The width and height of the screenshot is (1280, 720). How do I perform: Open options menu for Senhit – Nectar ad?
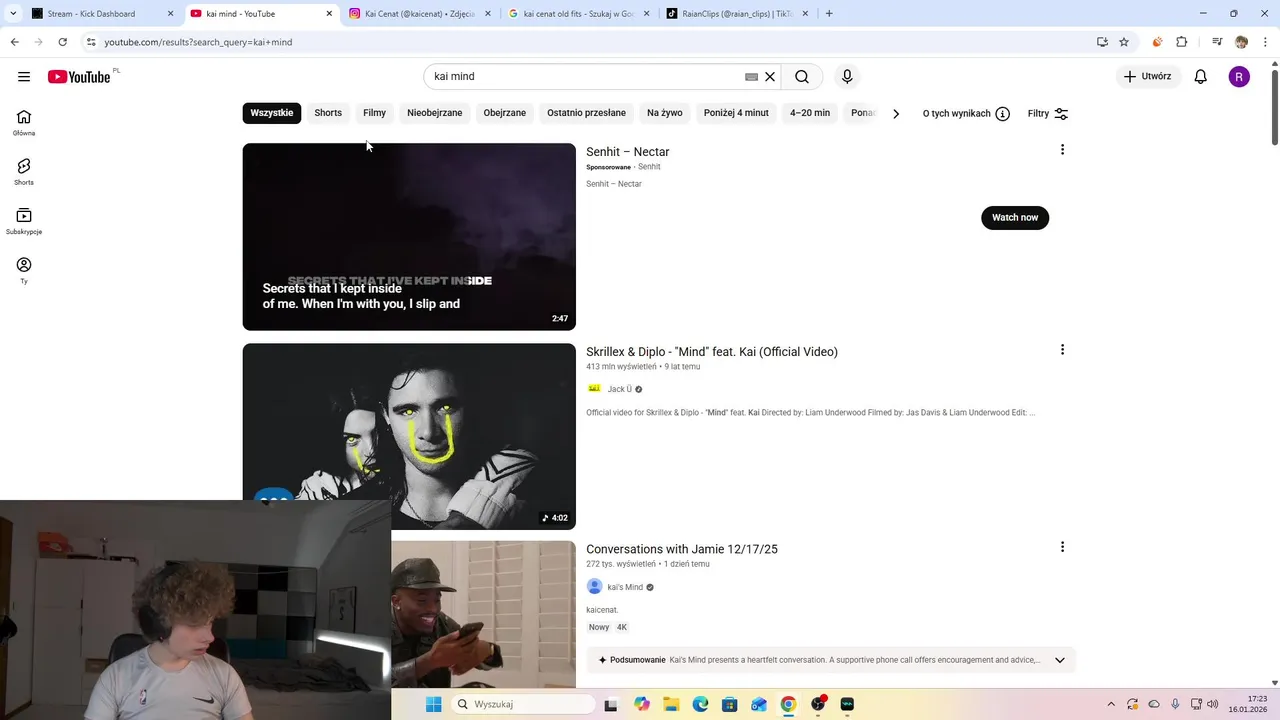(x=1062, y=150)
